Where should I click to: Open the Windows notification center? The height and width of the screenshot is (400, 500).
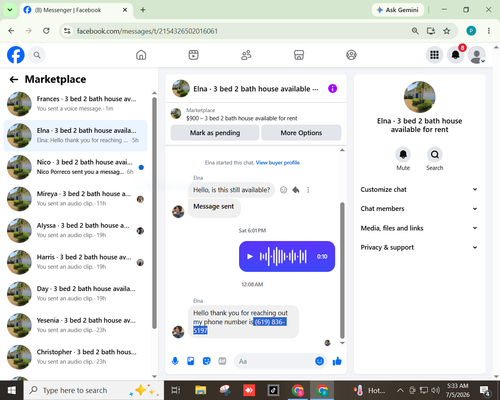coord(485,390)
